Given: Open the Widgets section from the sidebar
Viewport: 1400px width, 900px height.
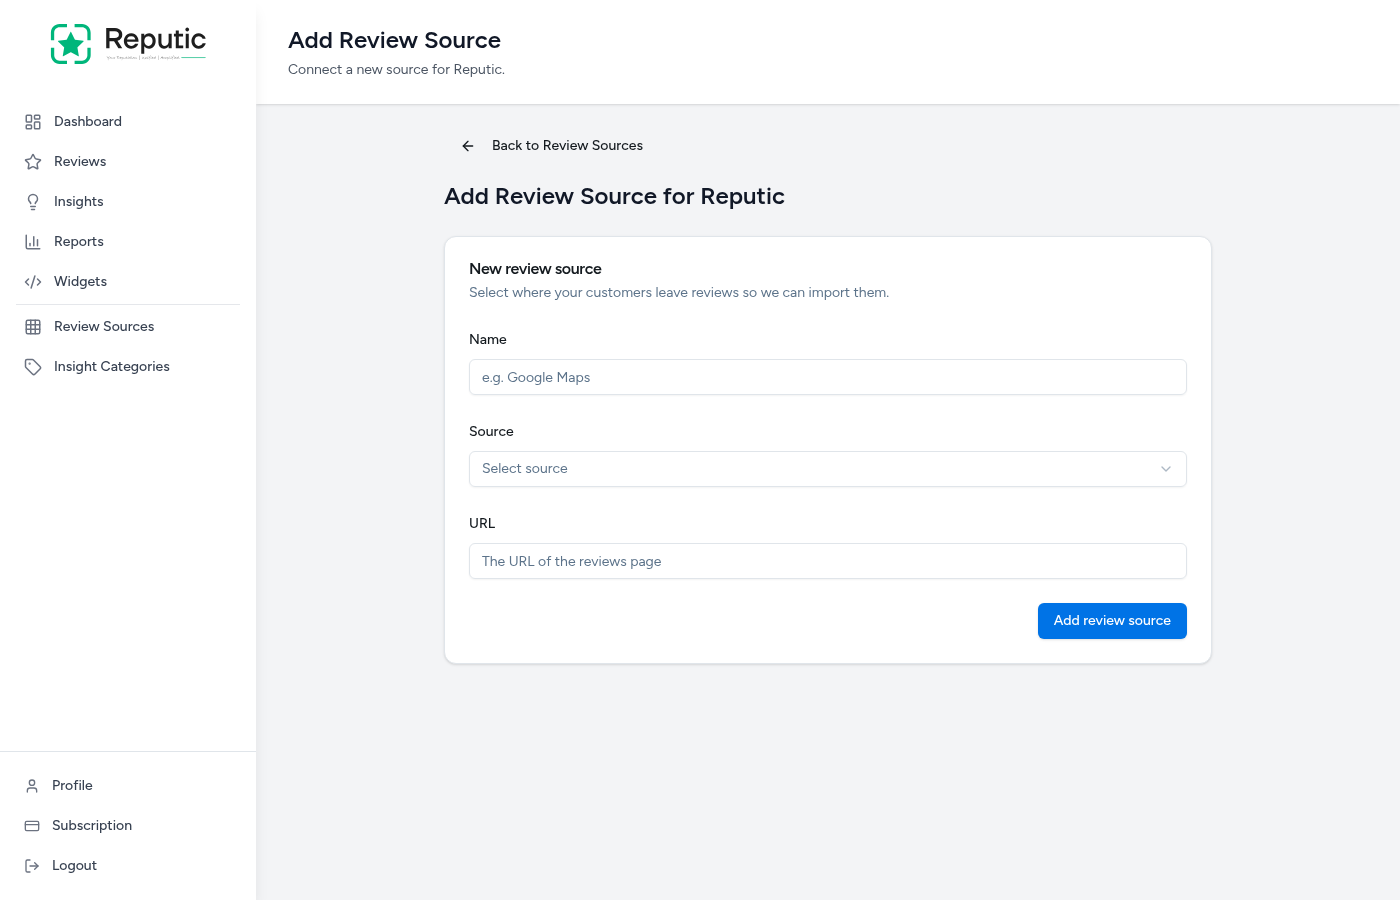Looking at the screenshot, I should pyautogui.click(x=80, y=281).
